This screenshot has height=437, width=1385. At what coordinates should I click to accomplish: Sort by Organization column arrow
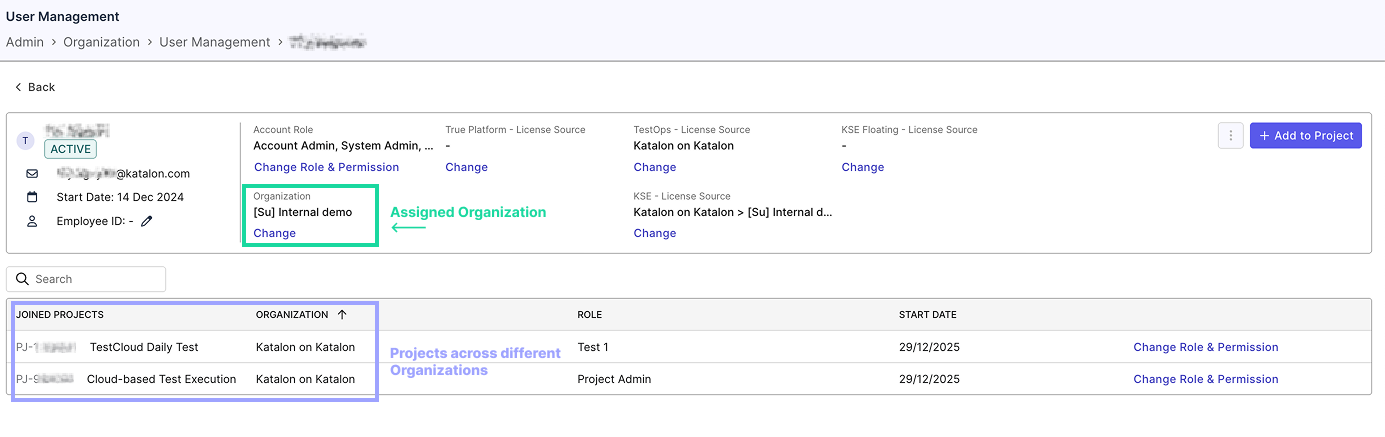tap(342, 314)
